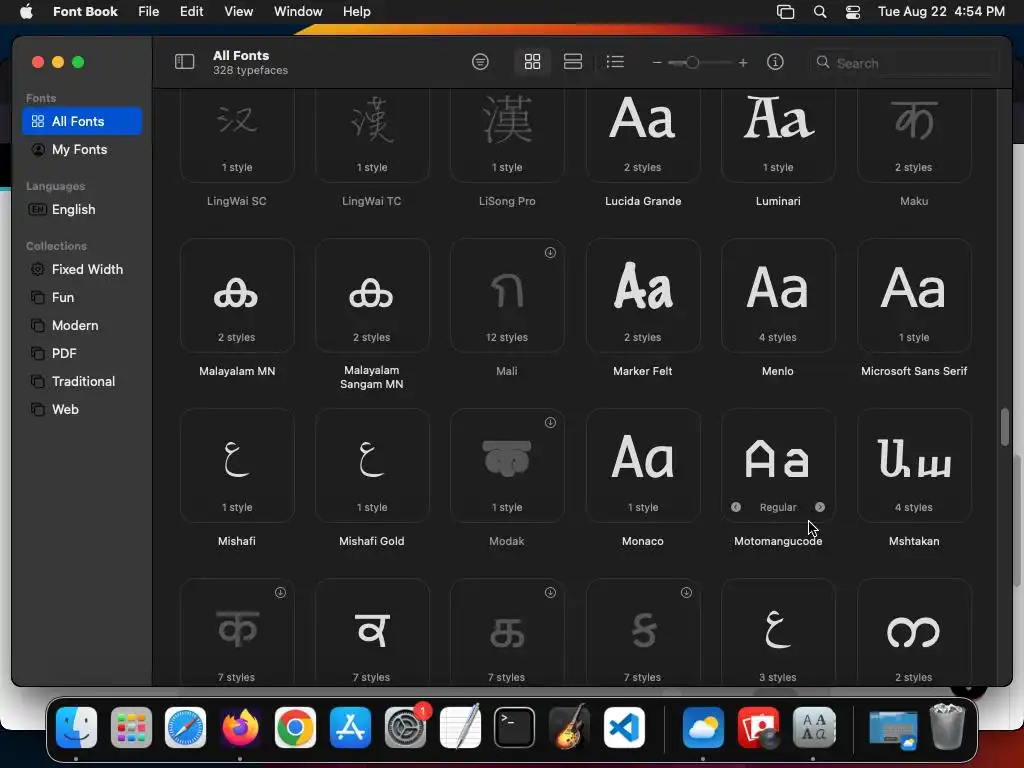Open the App Store from the Dock

click(x=350, y=728)
